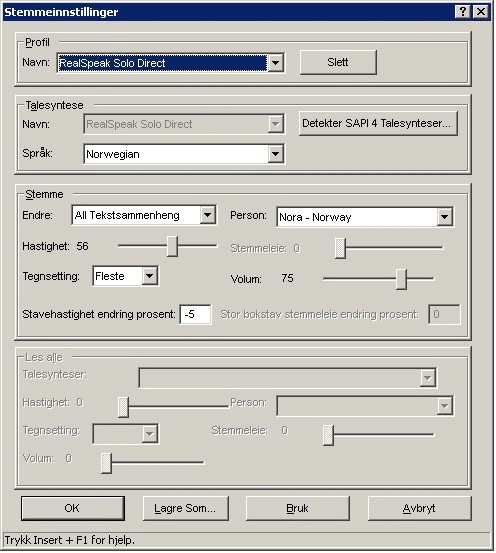
Task: Click the Stemme Hastighet value 56
Action: point(83,246)
